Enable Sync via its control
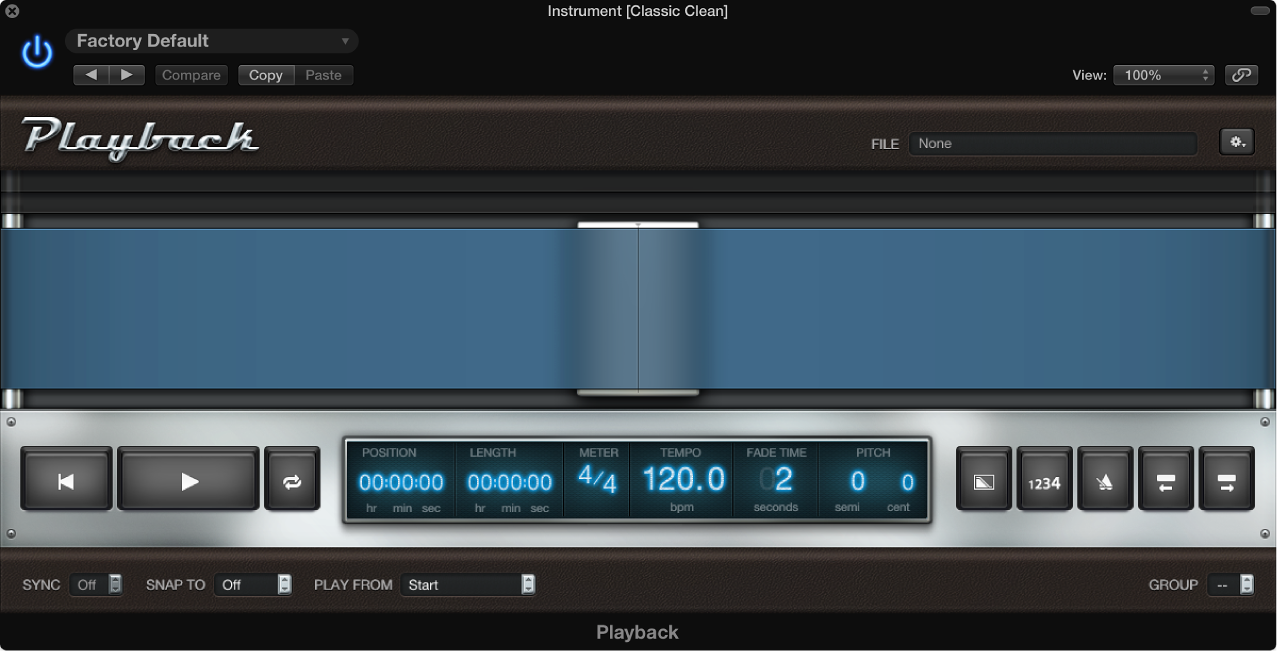1277x652 pixels. 97,584
